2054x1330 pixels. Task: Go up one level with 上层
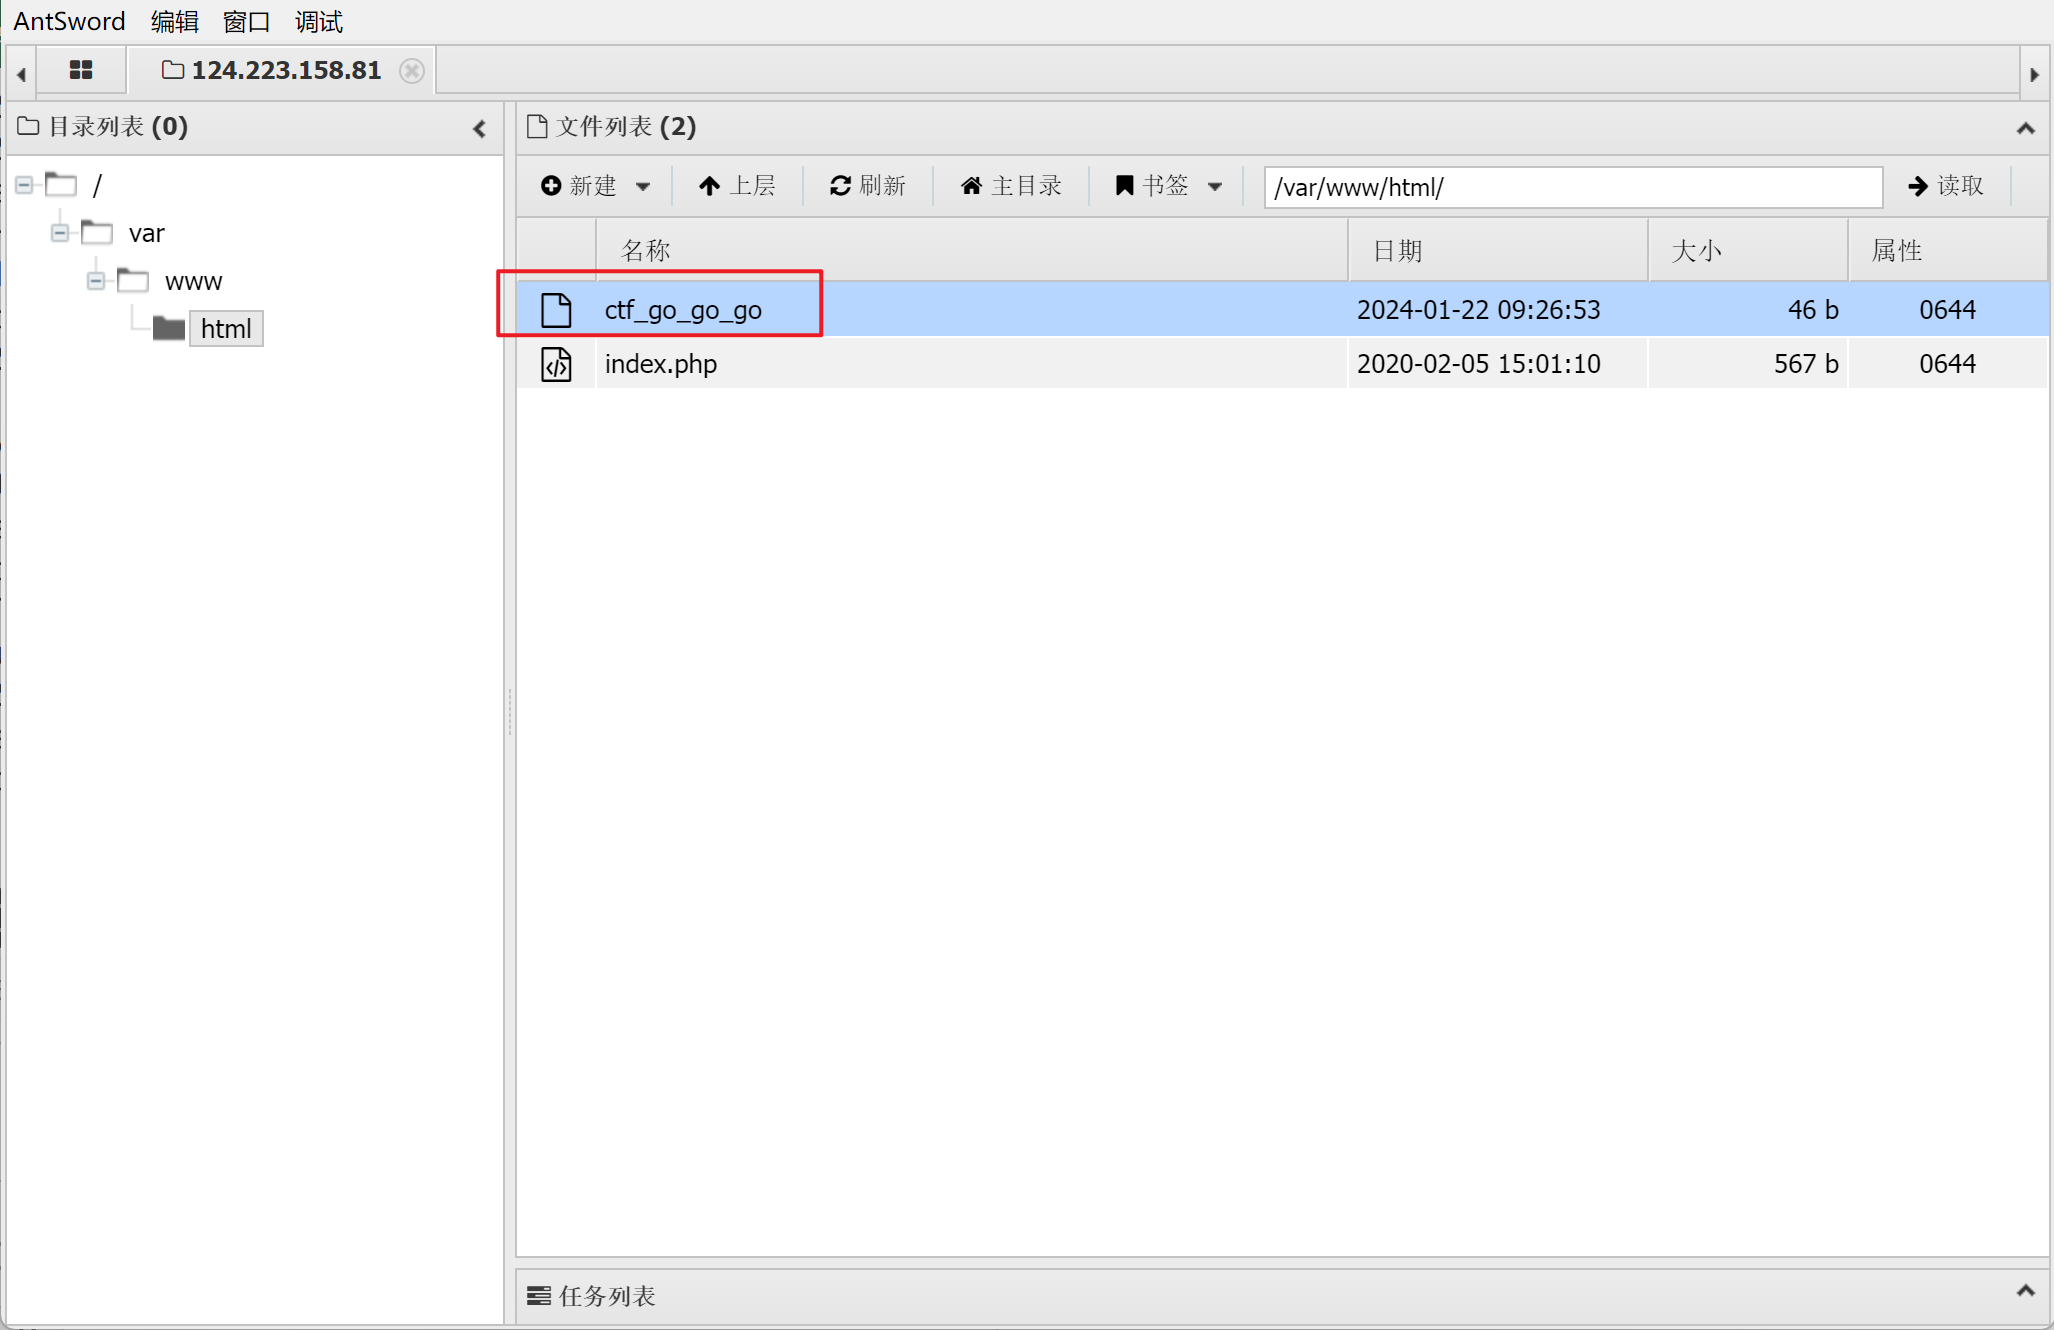click(737, 186)
